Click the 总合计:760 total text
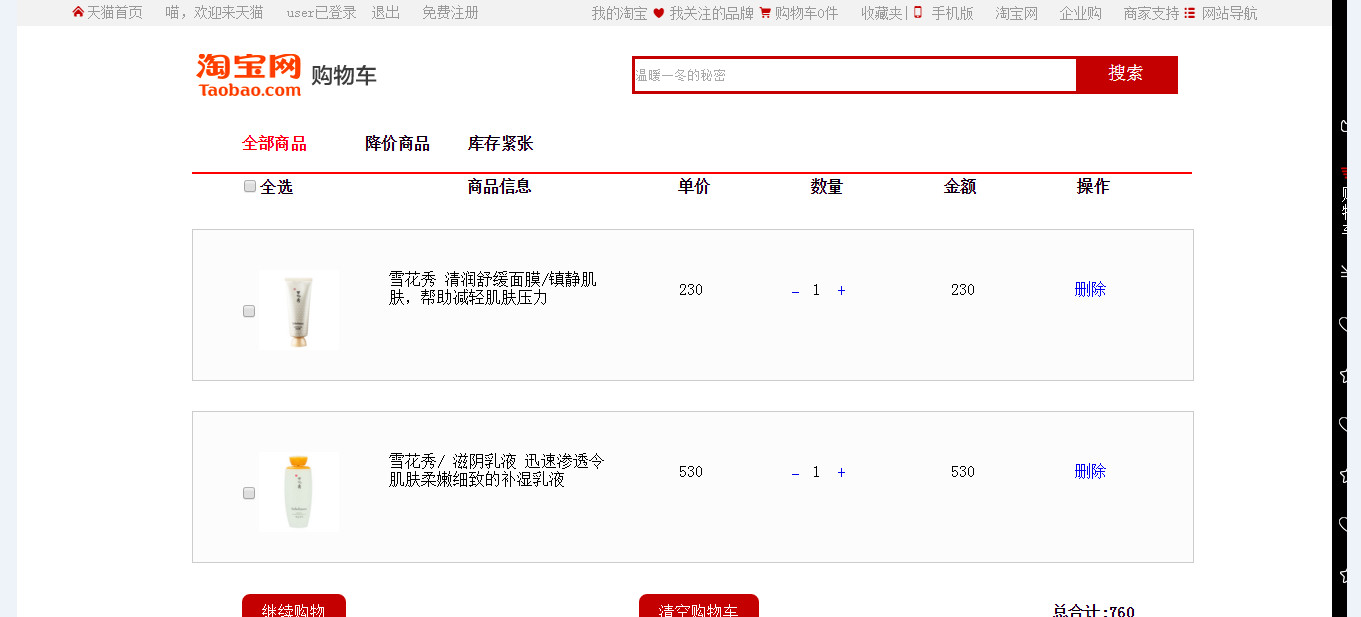Image resolution: width=1361 pixels, height=617 pixels. [x=1094, y=610]
